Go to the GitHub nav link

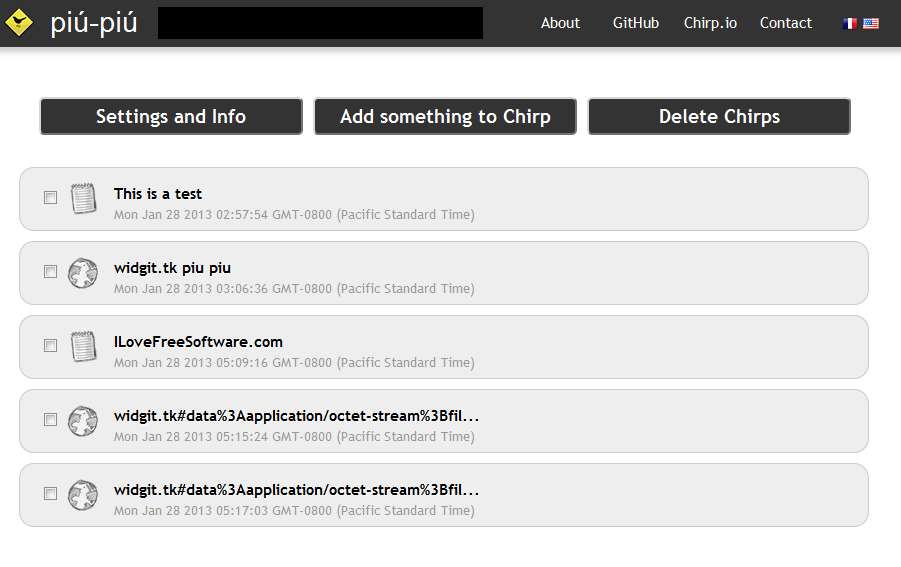click(x=636, y=23)
